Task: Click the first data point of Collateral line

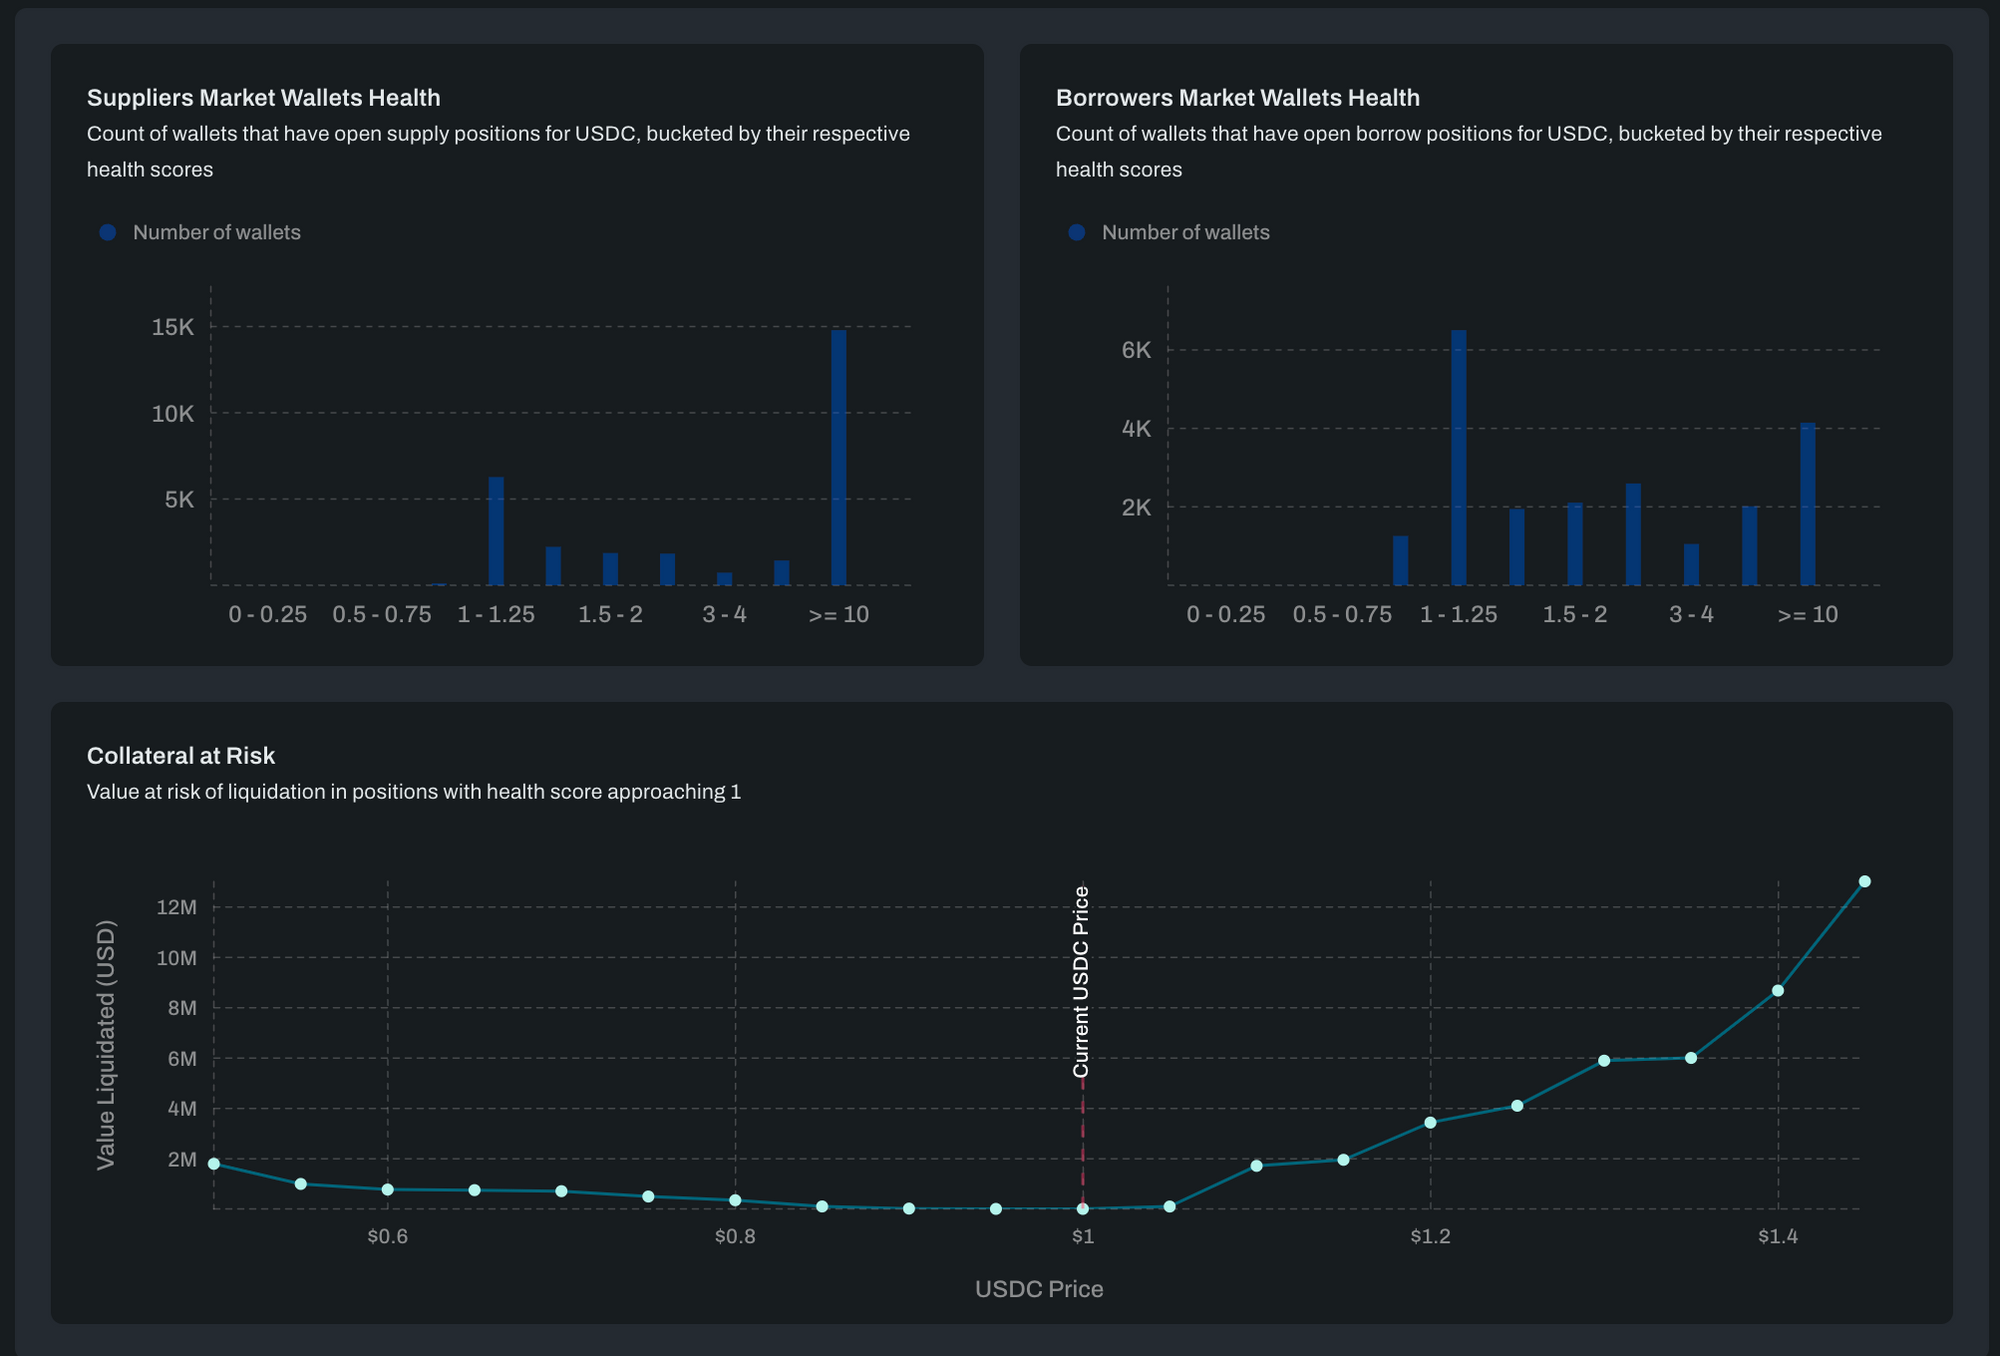Action: [214, 1164]
